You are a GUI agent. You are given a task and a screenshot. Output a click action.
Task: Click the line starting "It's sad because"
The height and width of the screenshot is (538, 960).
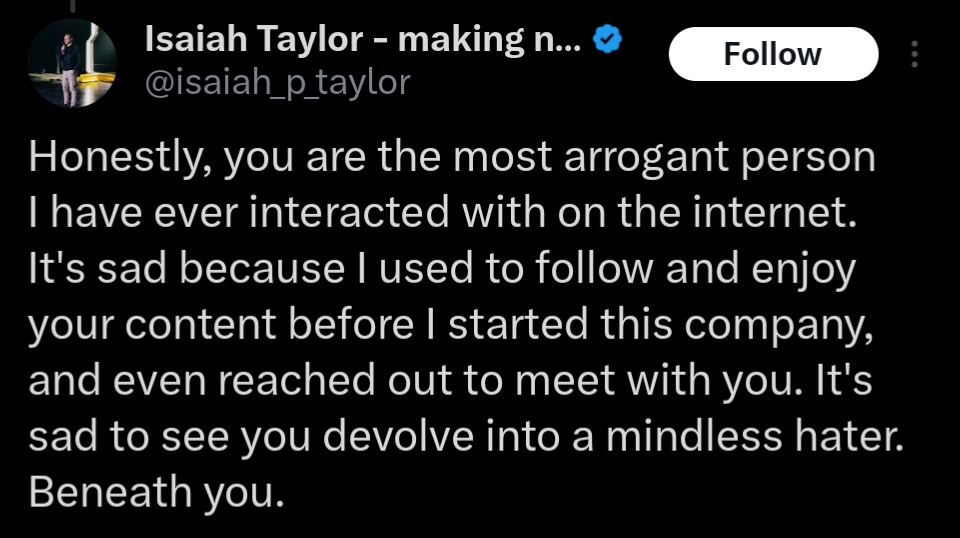441,270
